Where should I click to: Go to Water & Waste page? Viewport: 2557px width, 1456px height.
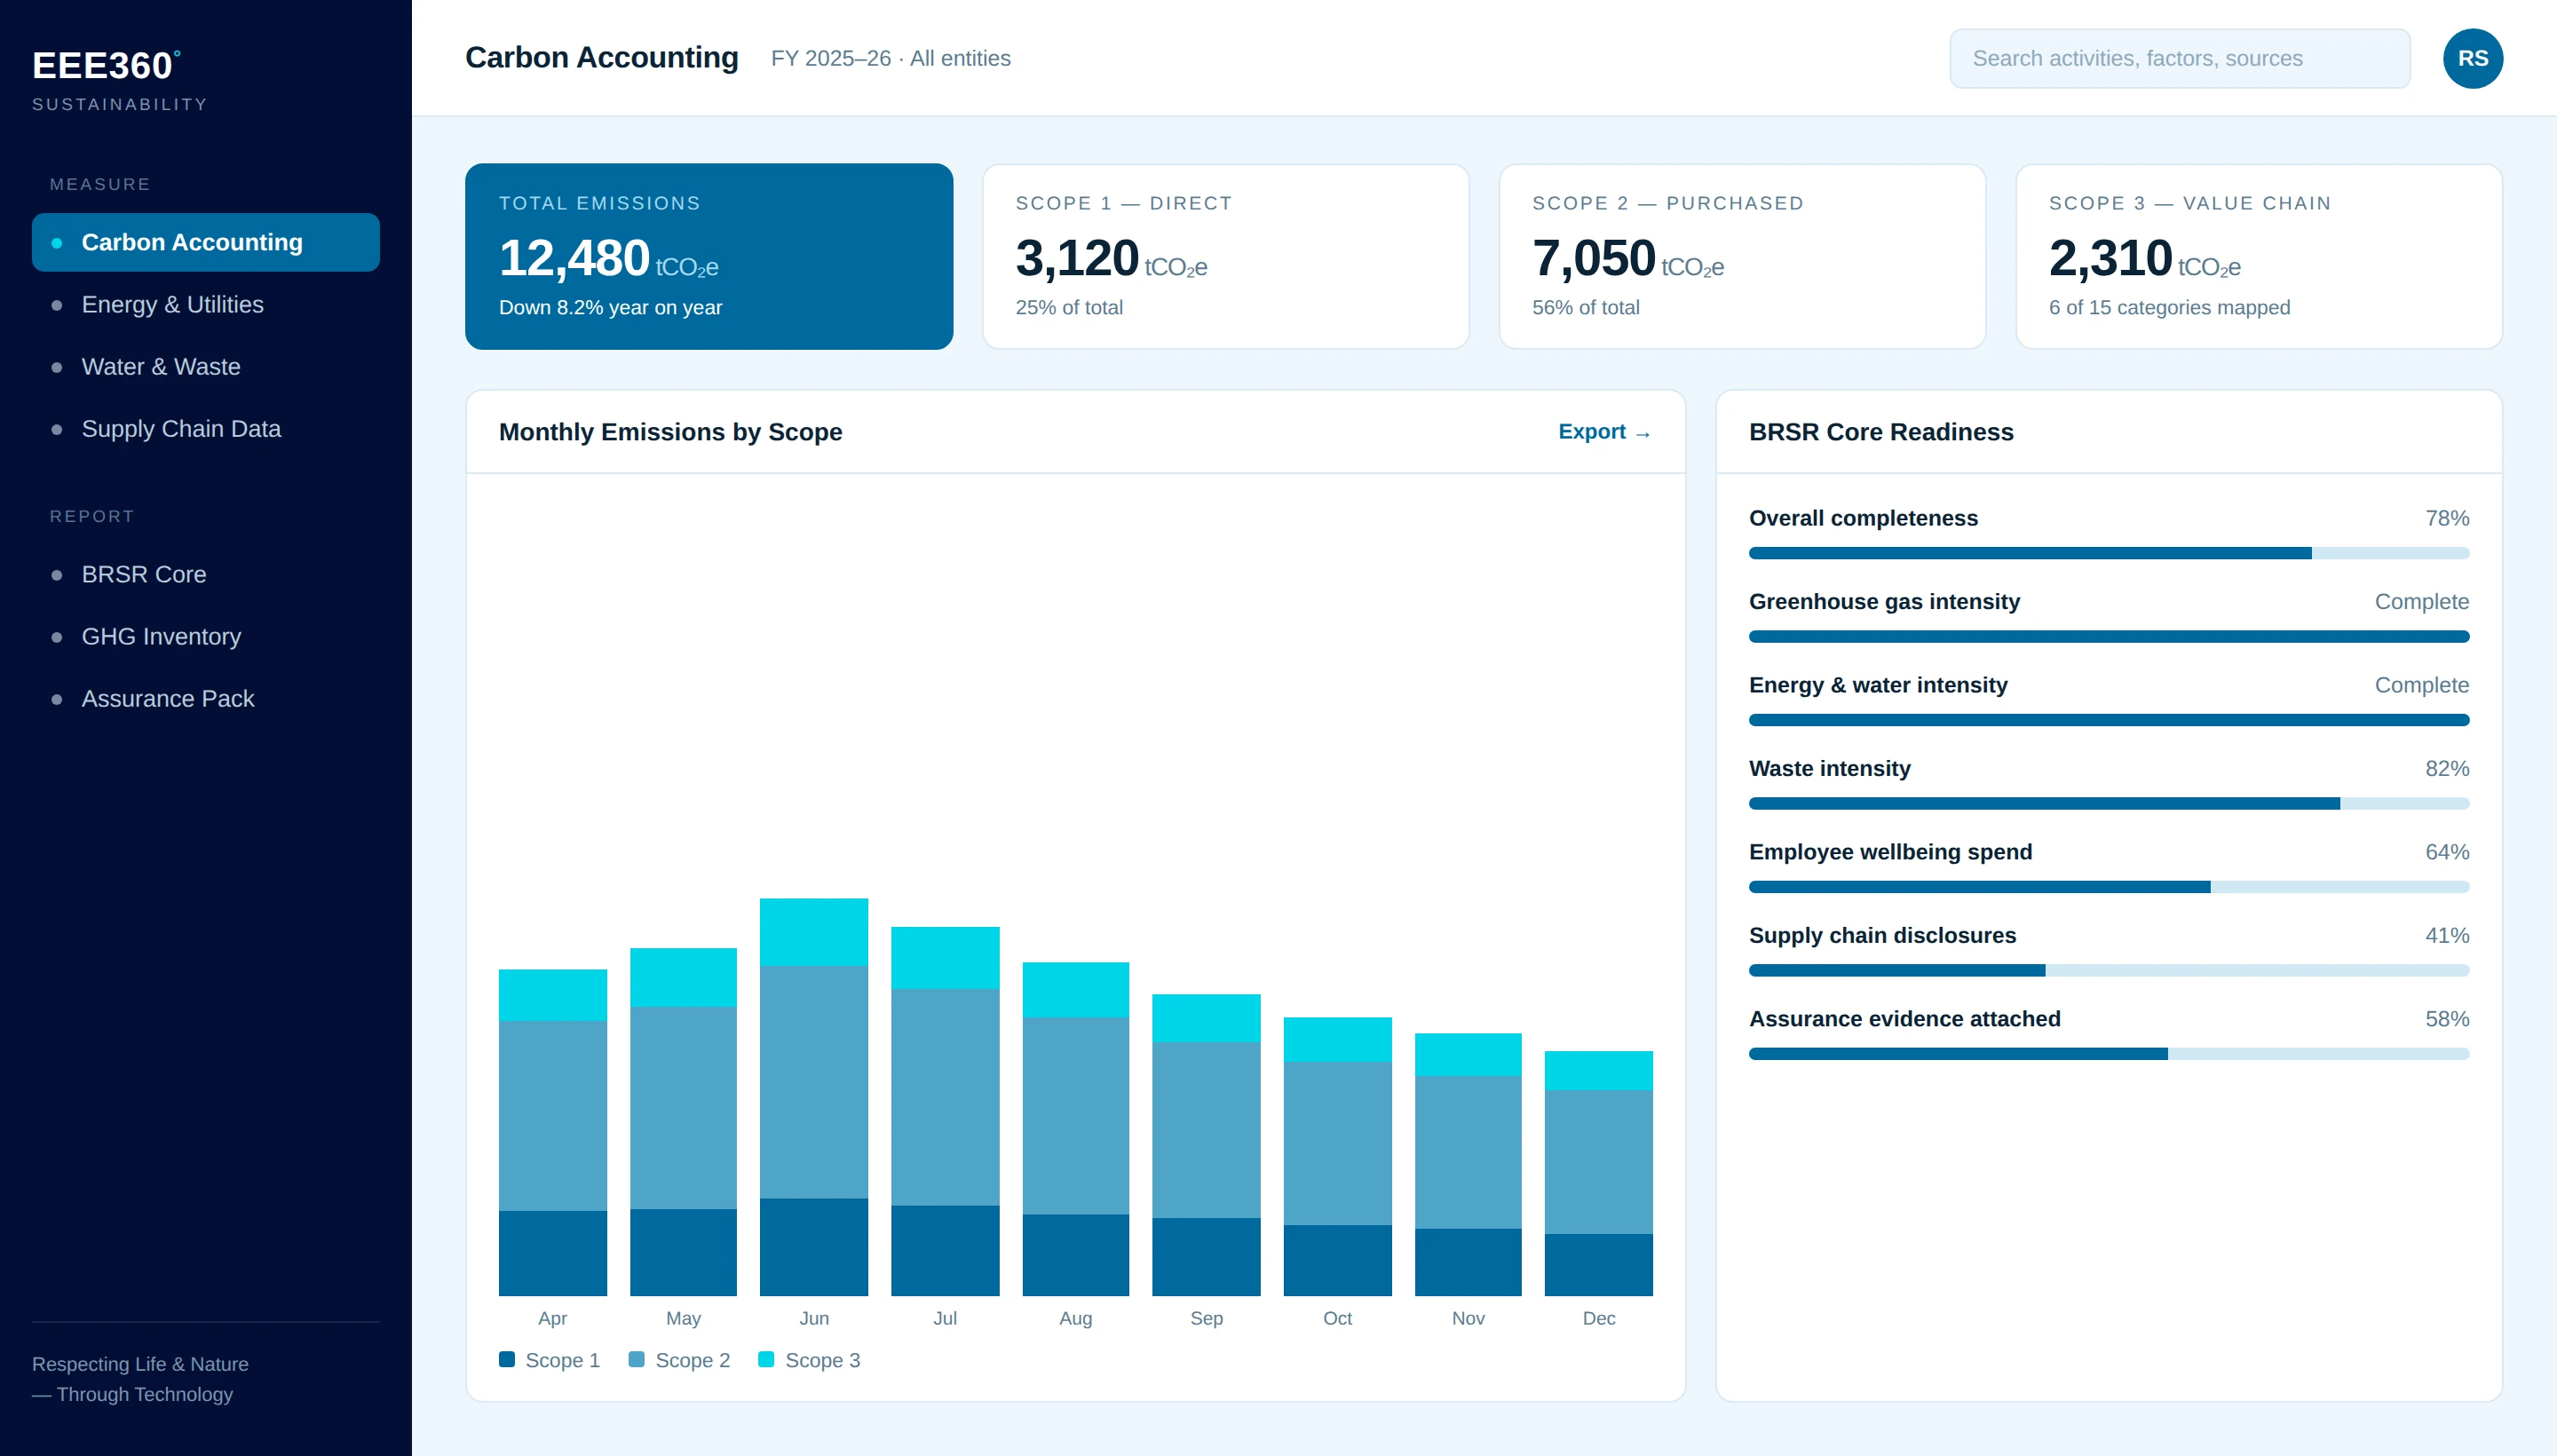pyautogui.click(x=206, y=366)
